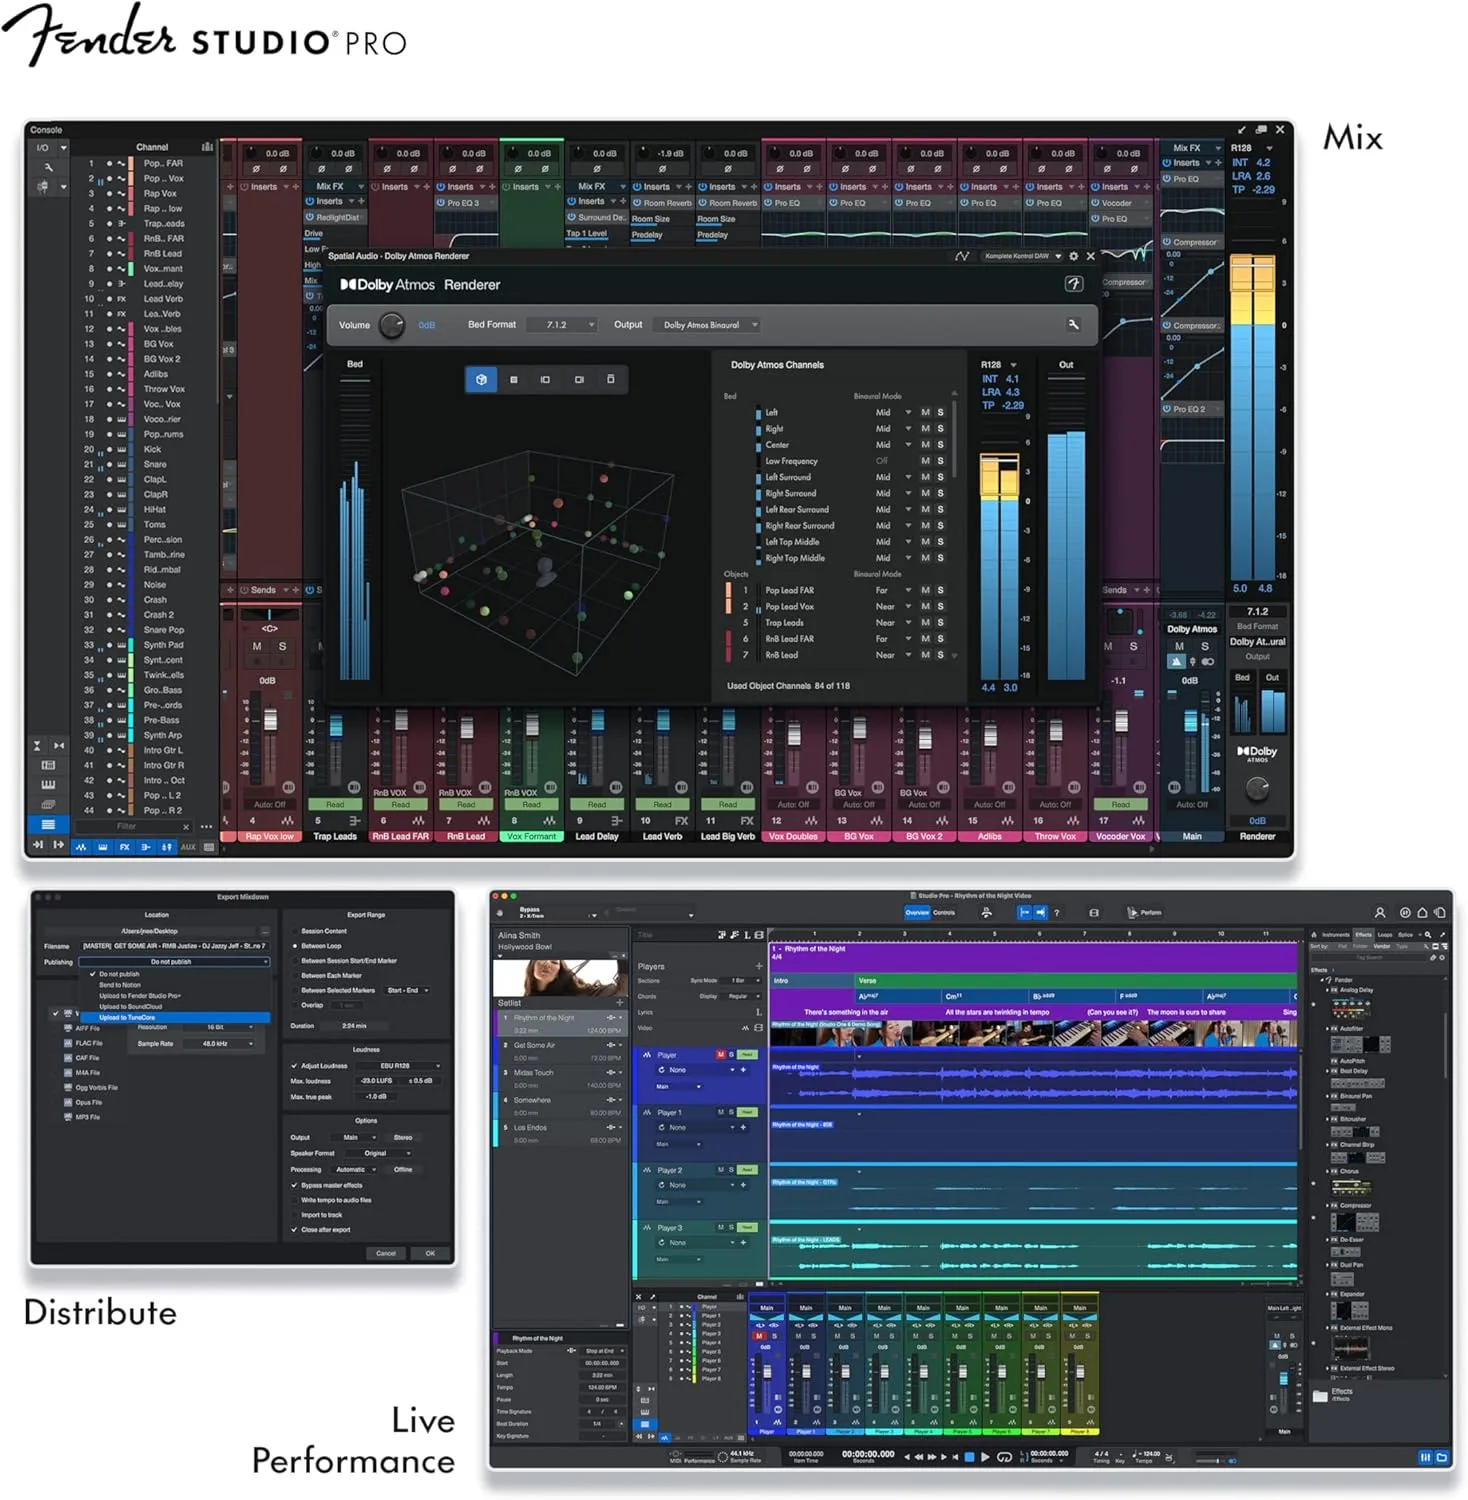Mute the Left Surround bed channel
The width and height of the screenshot is (1468, 1500).
[x=925, y=477]
